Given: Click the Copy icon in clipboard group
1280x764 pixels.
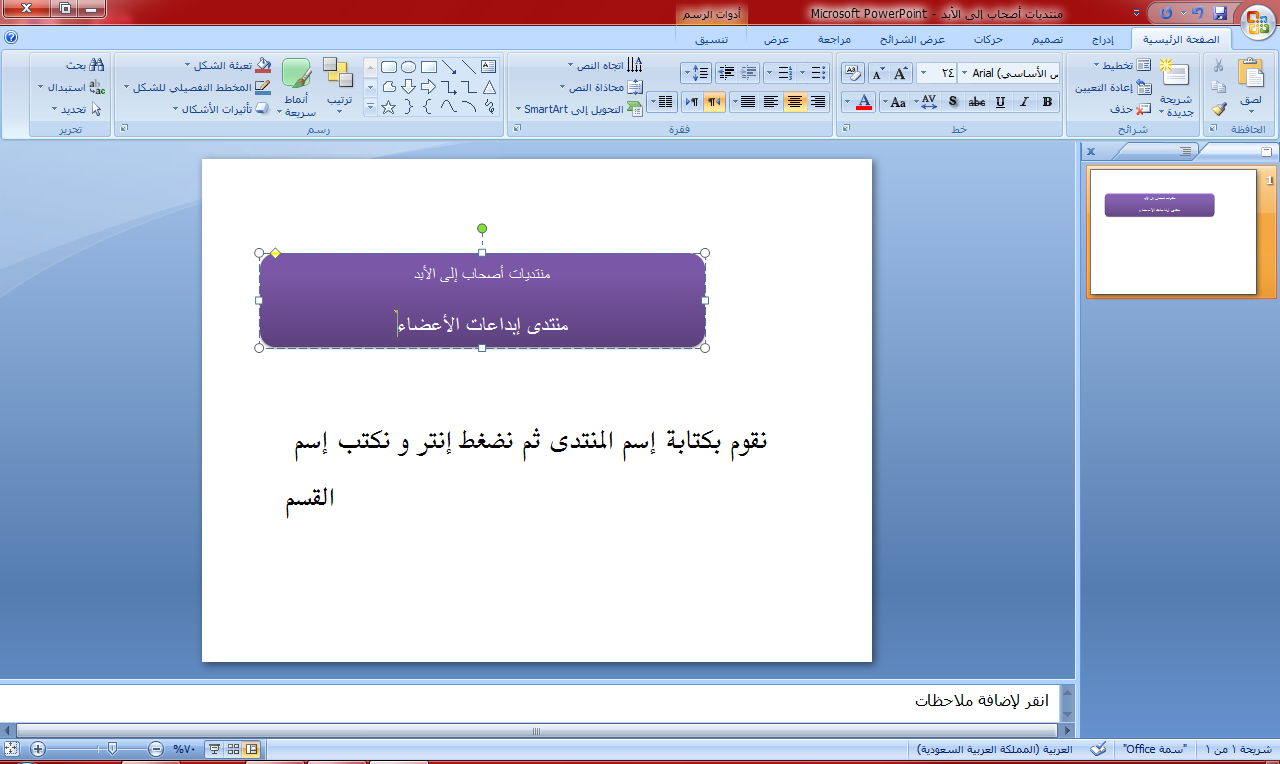Looking at the screenshot, I should [x=1218, y=87].
